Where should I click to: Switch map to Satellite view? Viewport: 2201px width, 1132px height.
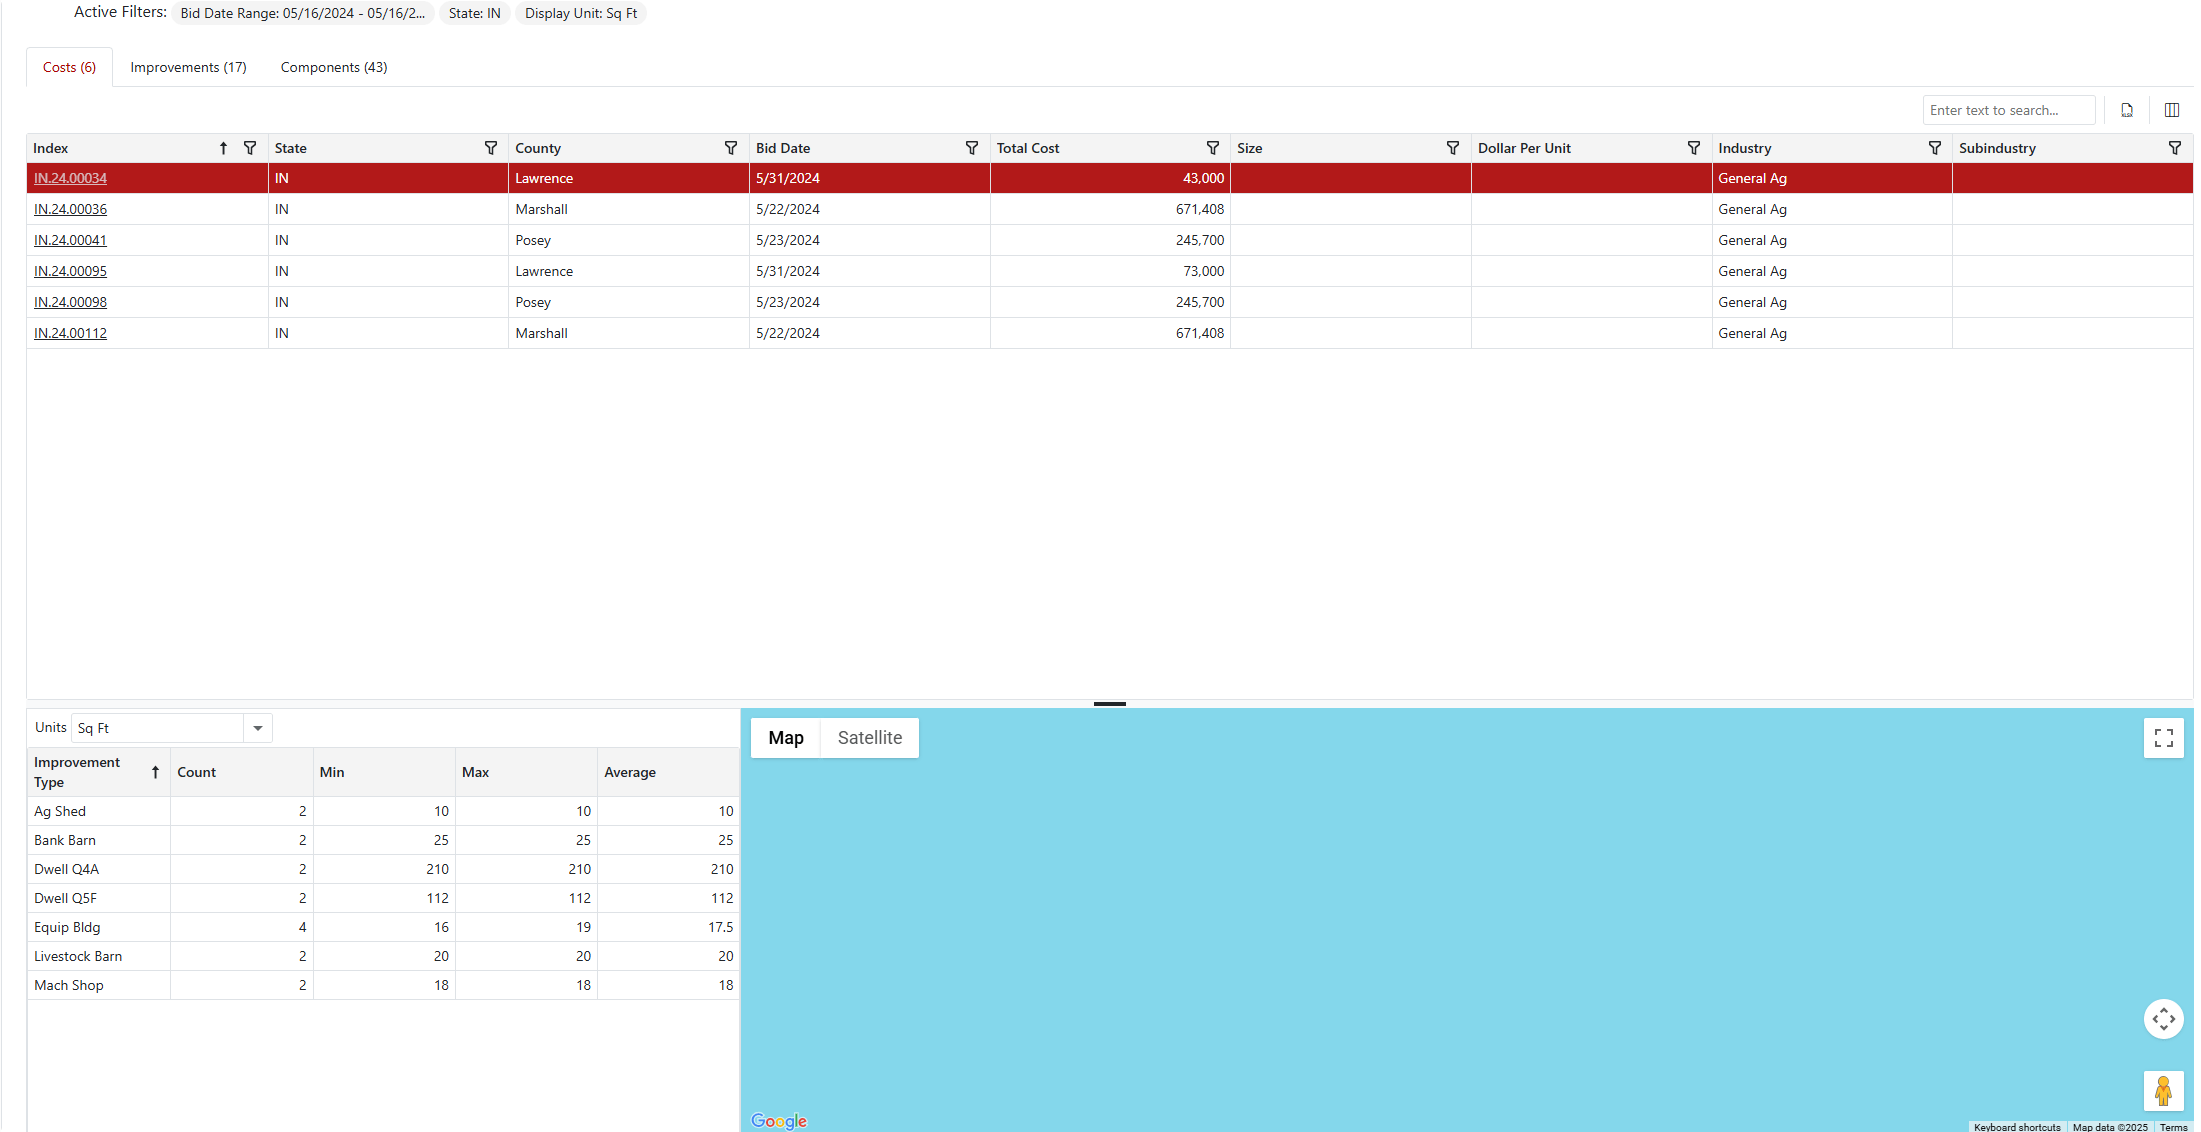pyautogui.click(x=869, y=738)
